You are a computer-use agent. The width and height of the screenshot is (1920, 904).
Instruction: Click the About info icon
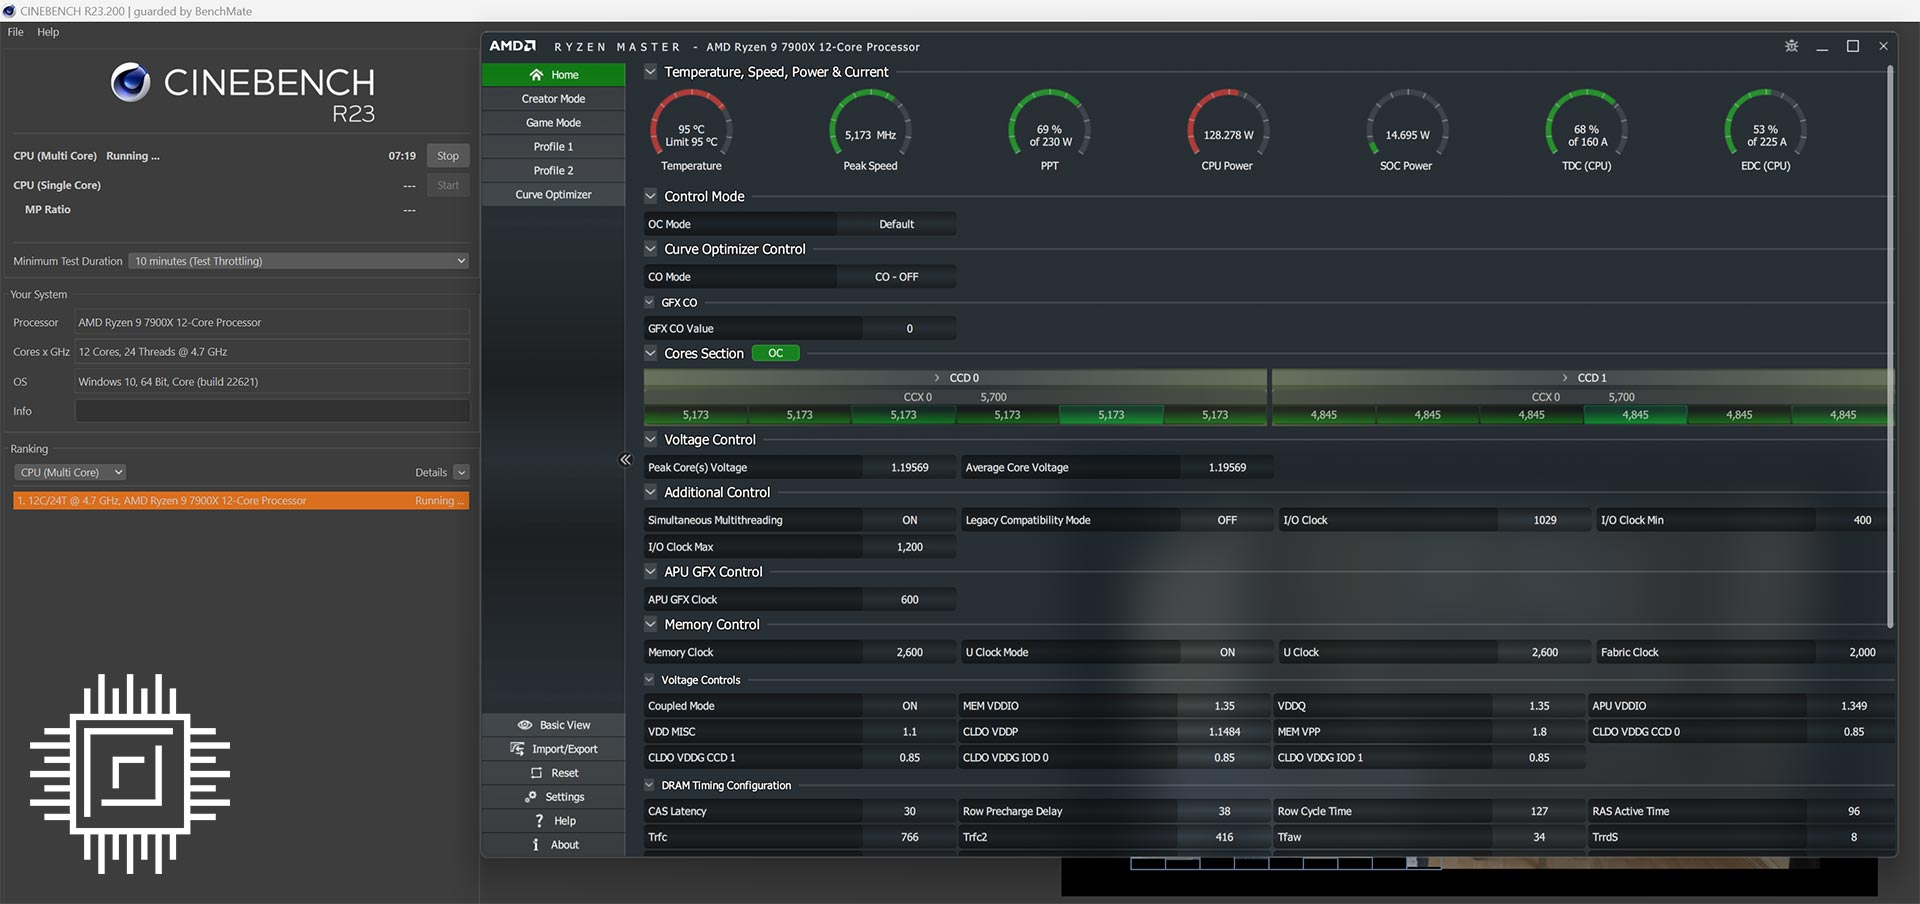(x=536, y=845)
